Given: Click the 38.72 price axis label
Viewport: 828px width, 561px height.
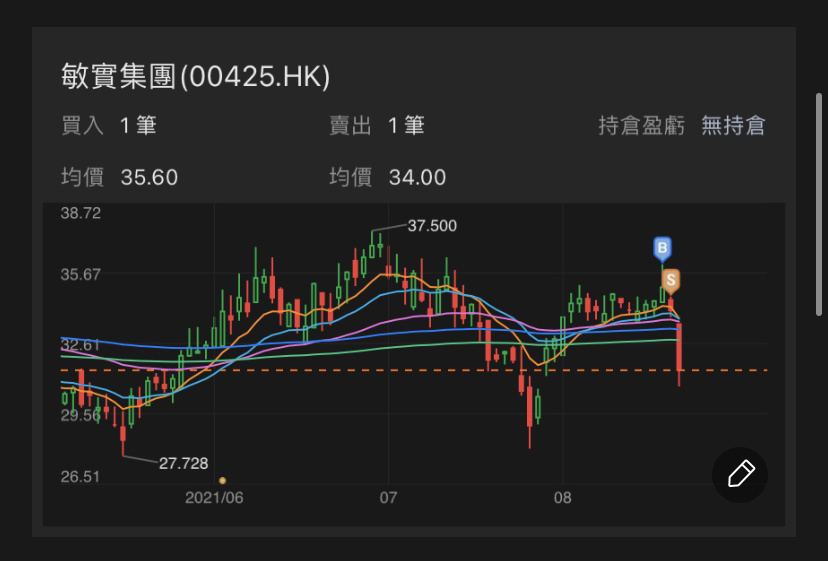Looking at the screenshot, I should tap(80, 213).
